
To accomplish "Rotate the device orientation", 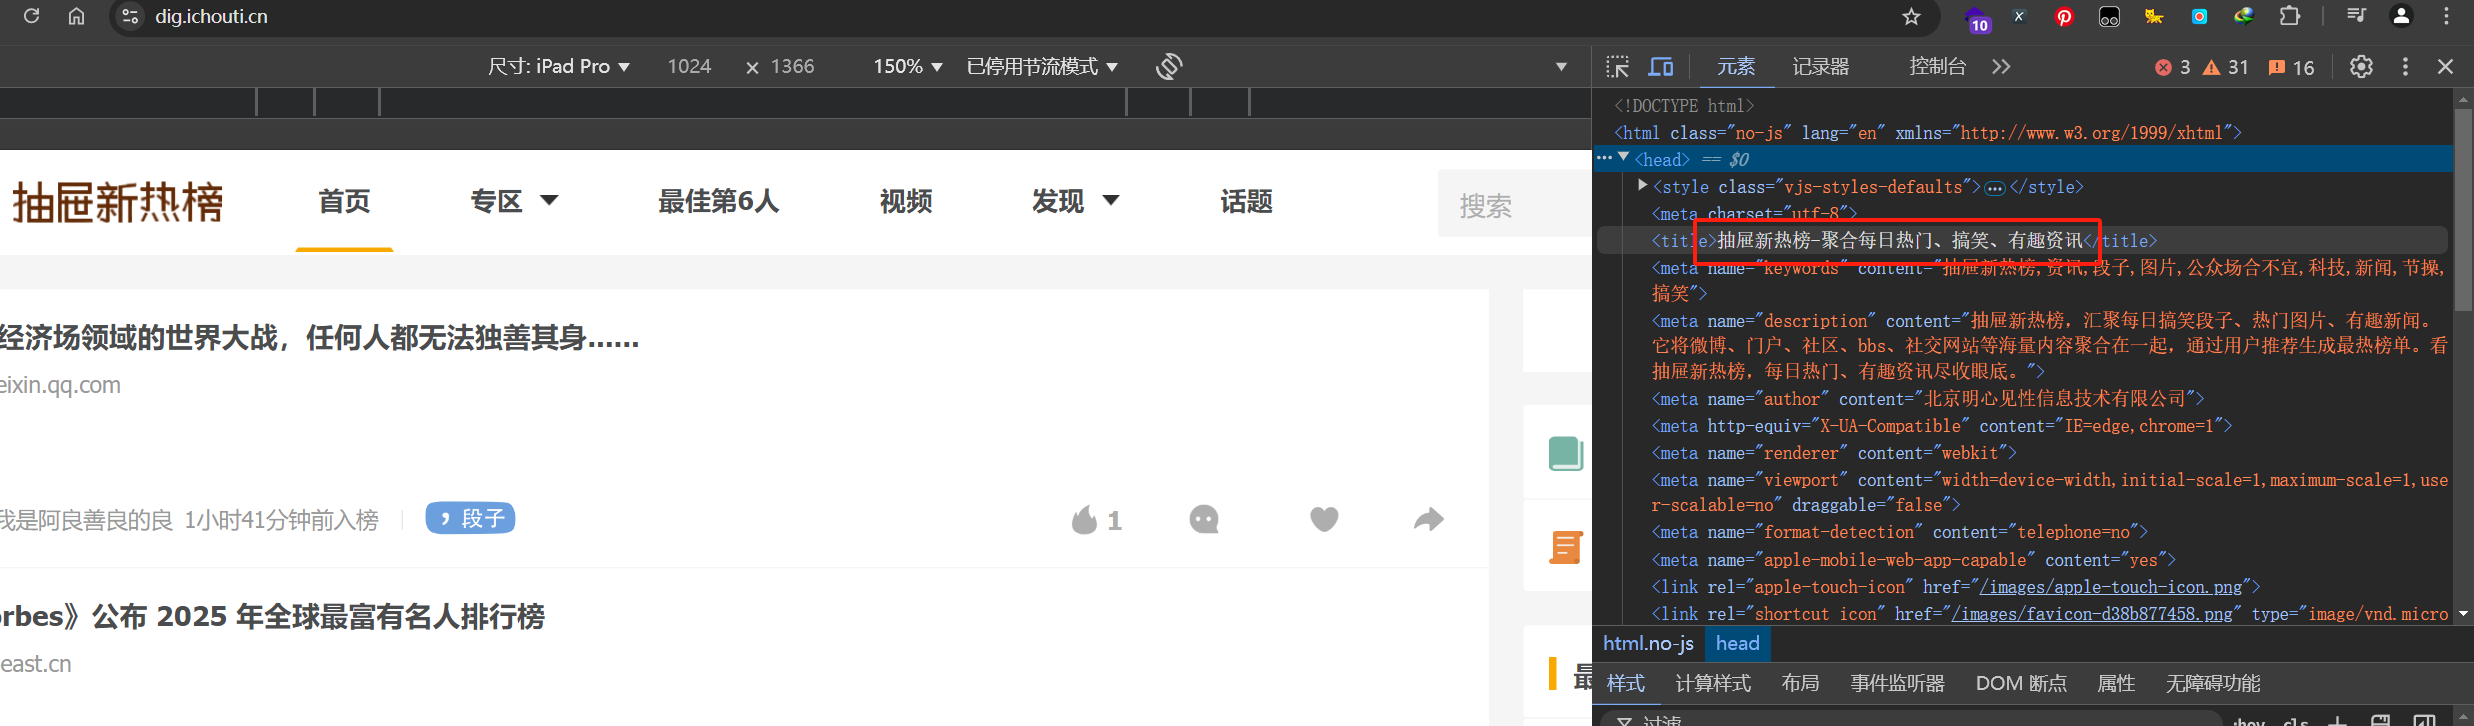I will (1169, 66).
